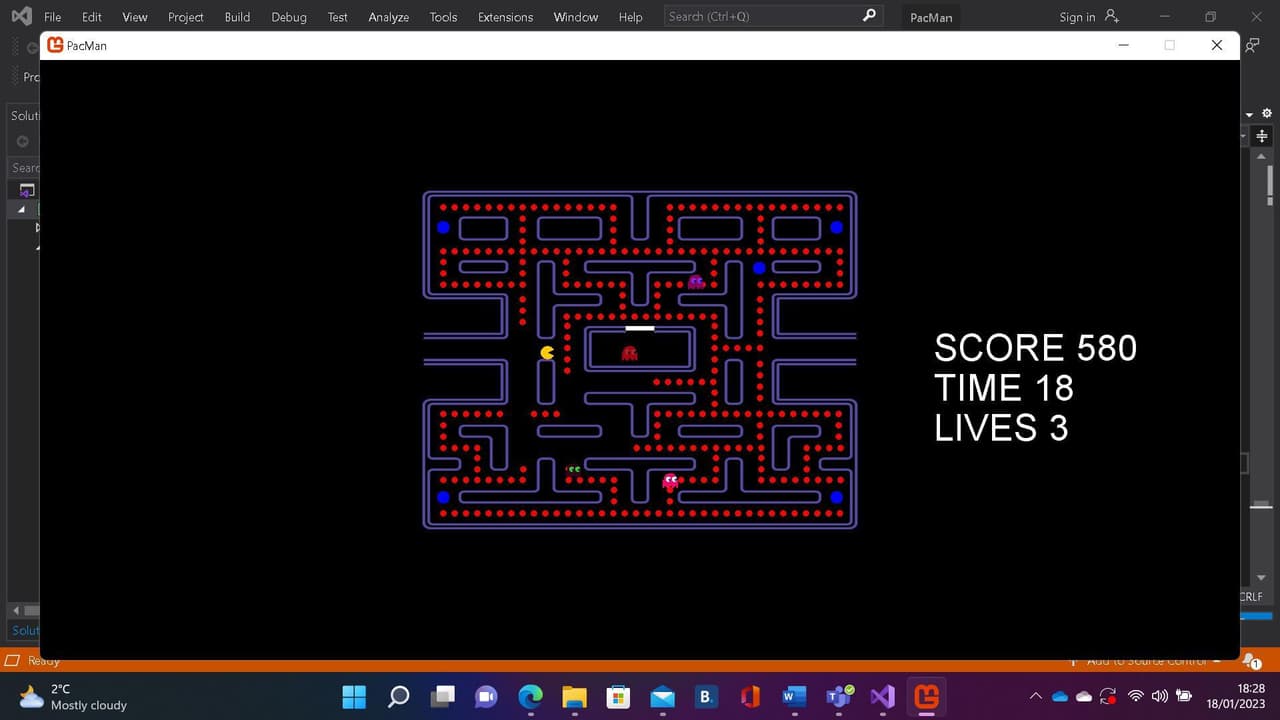
Task: Open the Window menu
Action: tap(575, 17)
